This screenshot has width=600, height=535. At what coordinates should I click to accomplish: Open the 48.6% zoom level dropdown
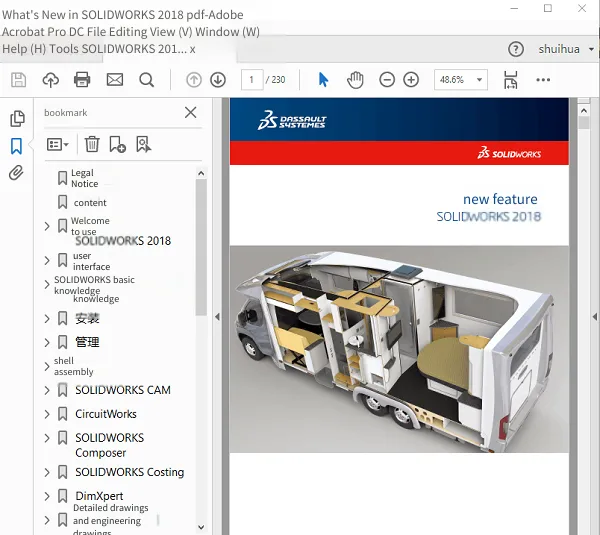[x=461, y=80]
